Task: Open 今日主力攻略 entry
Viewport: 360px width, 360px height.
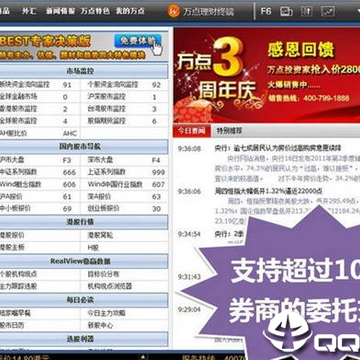Action: (x=106, y=313)
